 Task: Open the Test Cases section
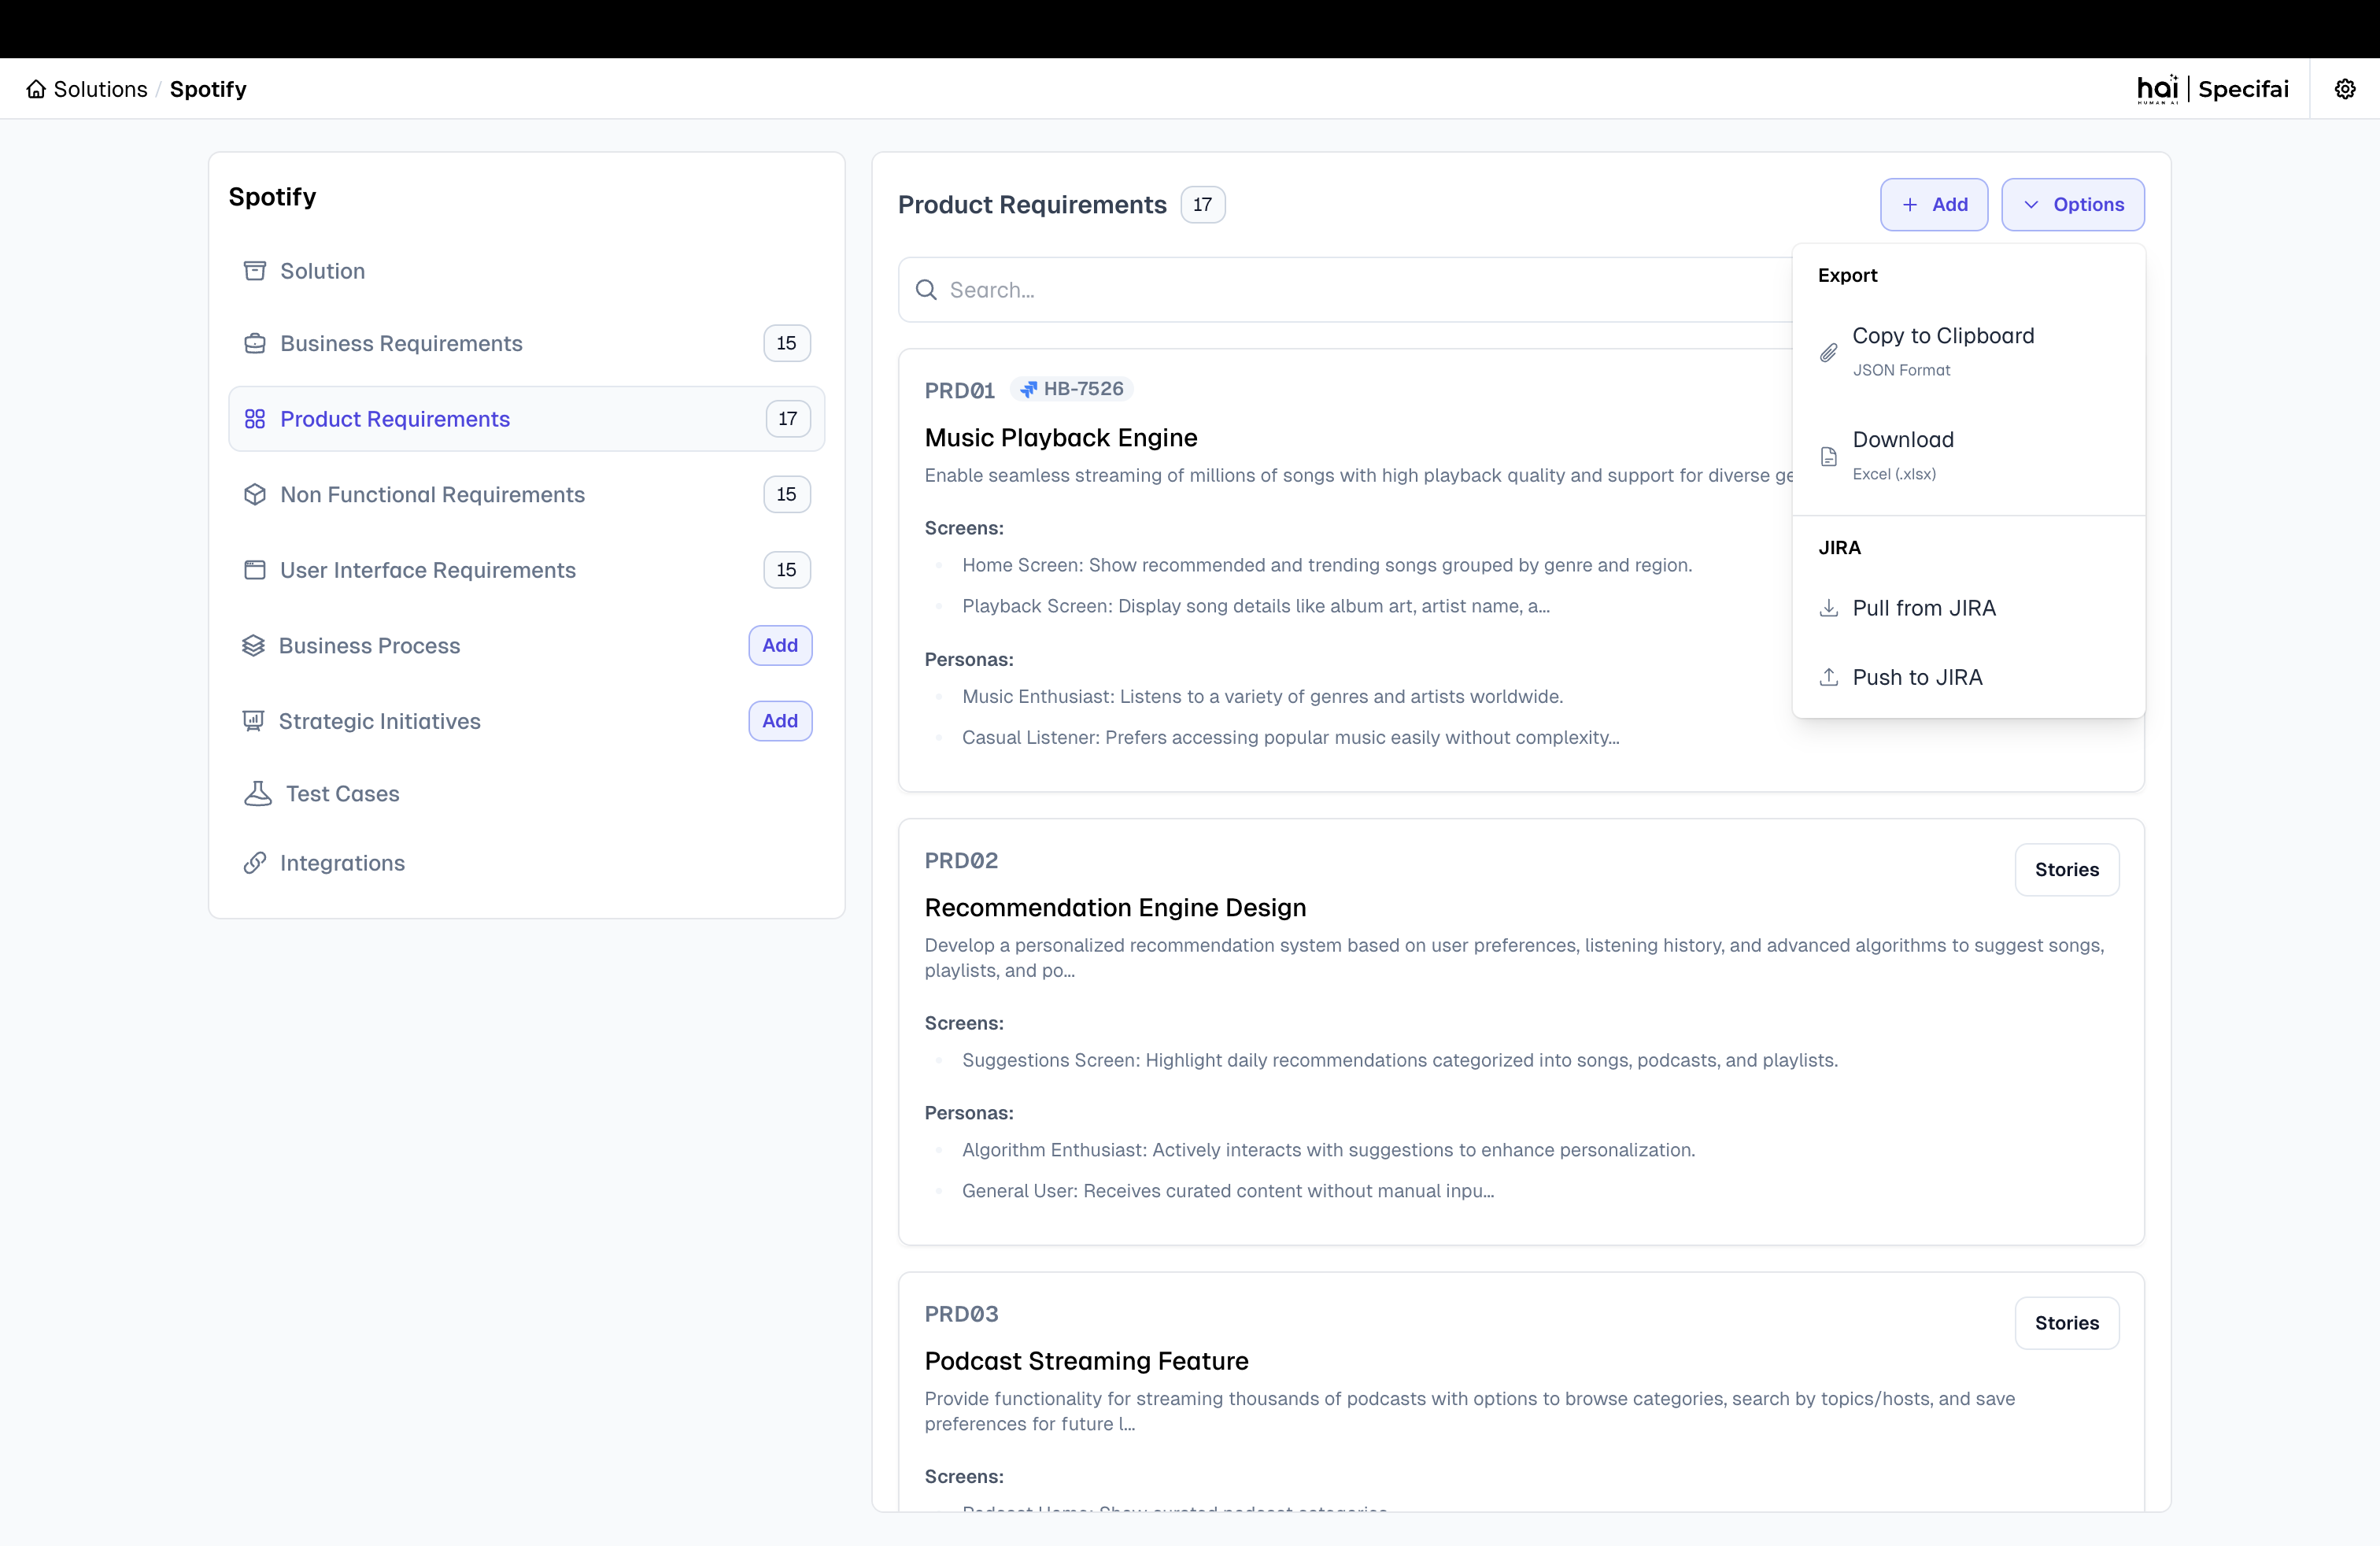click(526, 794)
